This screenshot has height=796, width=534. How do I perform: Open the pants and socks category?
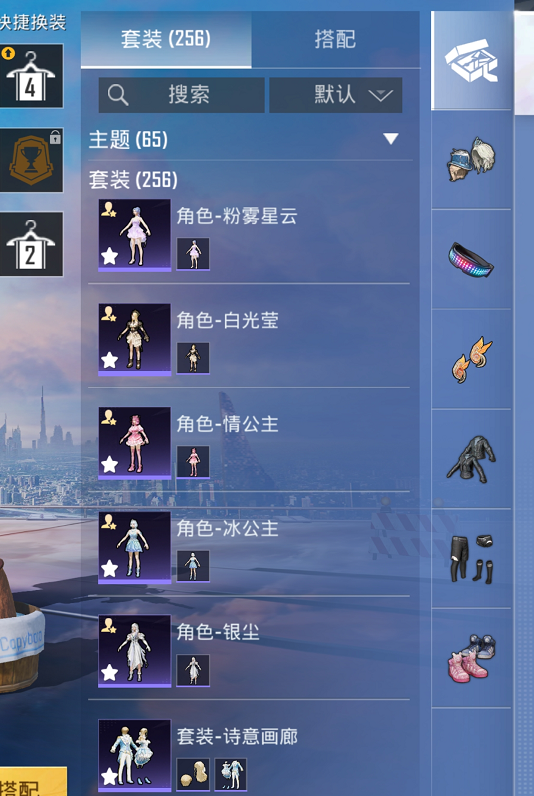coord(471,558)
